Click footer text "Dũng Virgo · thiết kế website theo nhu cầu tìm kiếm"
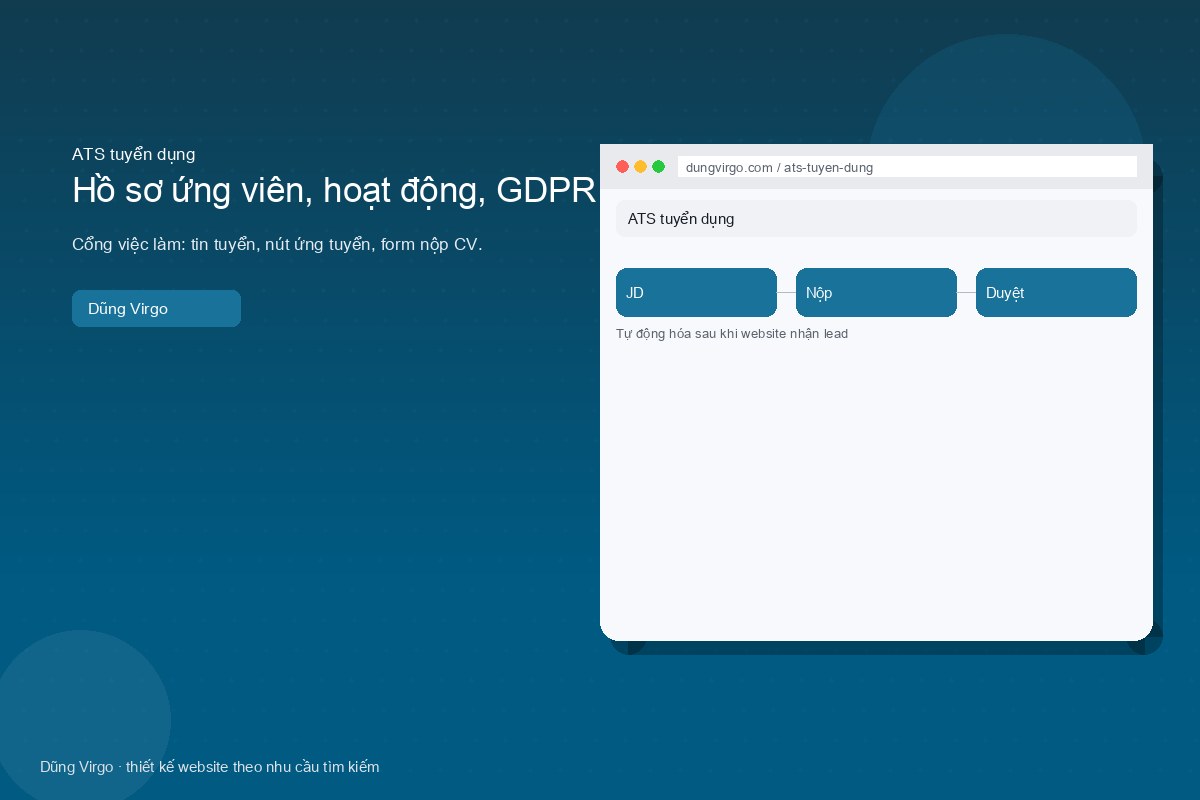Screen dimensions: 1200x800 (x=210, y=767)
